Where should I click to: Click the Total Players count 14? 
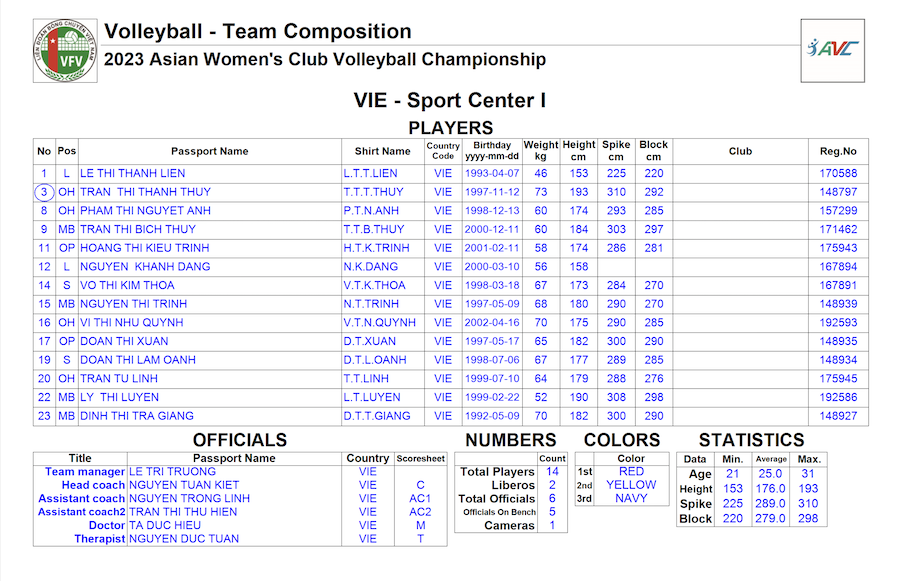(x=552, y=471)
